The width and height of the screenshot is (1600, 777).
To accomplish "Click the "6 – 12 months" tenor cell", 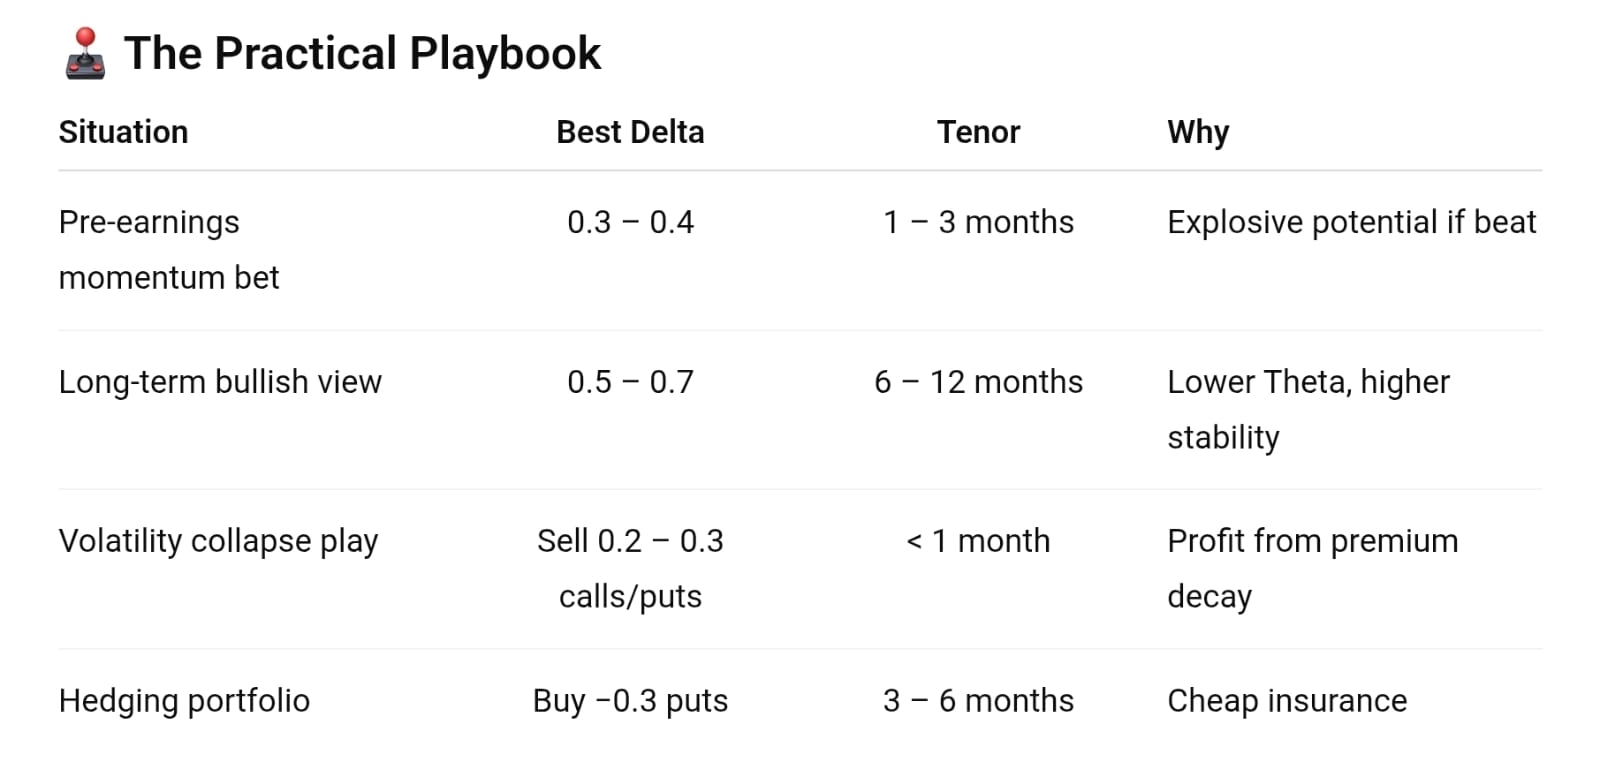I will click(978, 382).
